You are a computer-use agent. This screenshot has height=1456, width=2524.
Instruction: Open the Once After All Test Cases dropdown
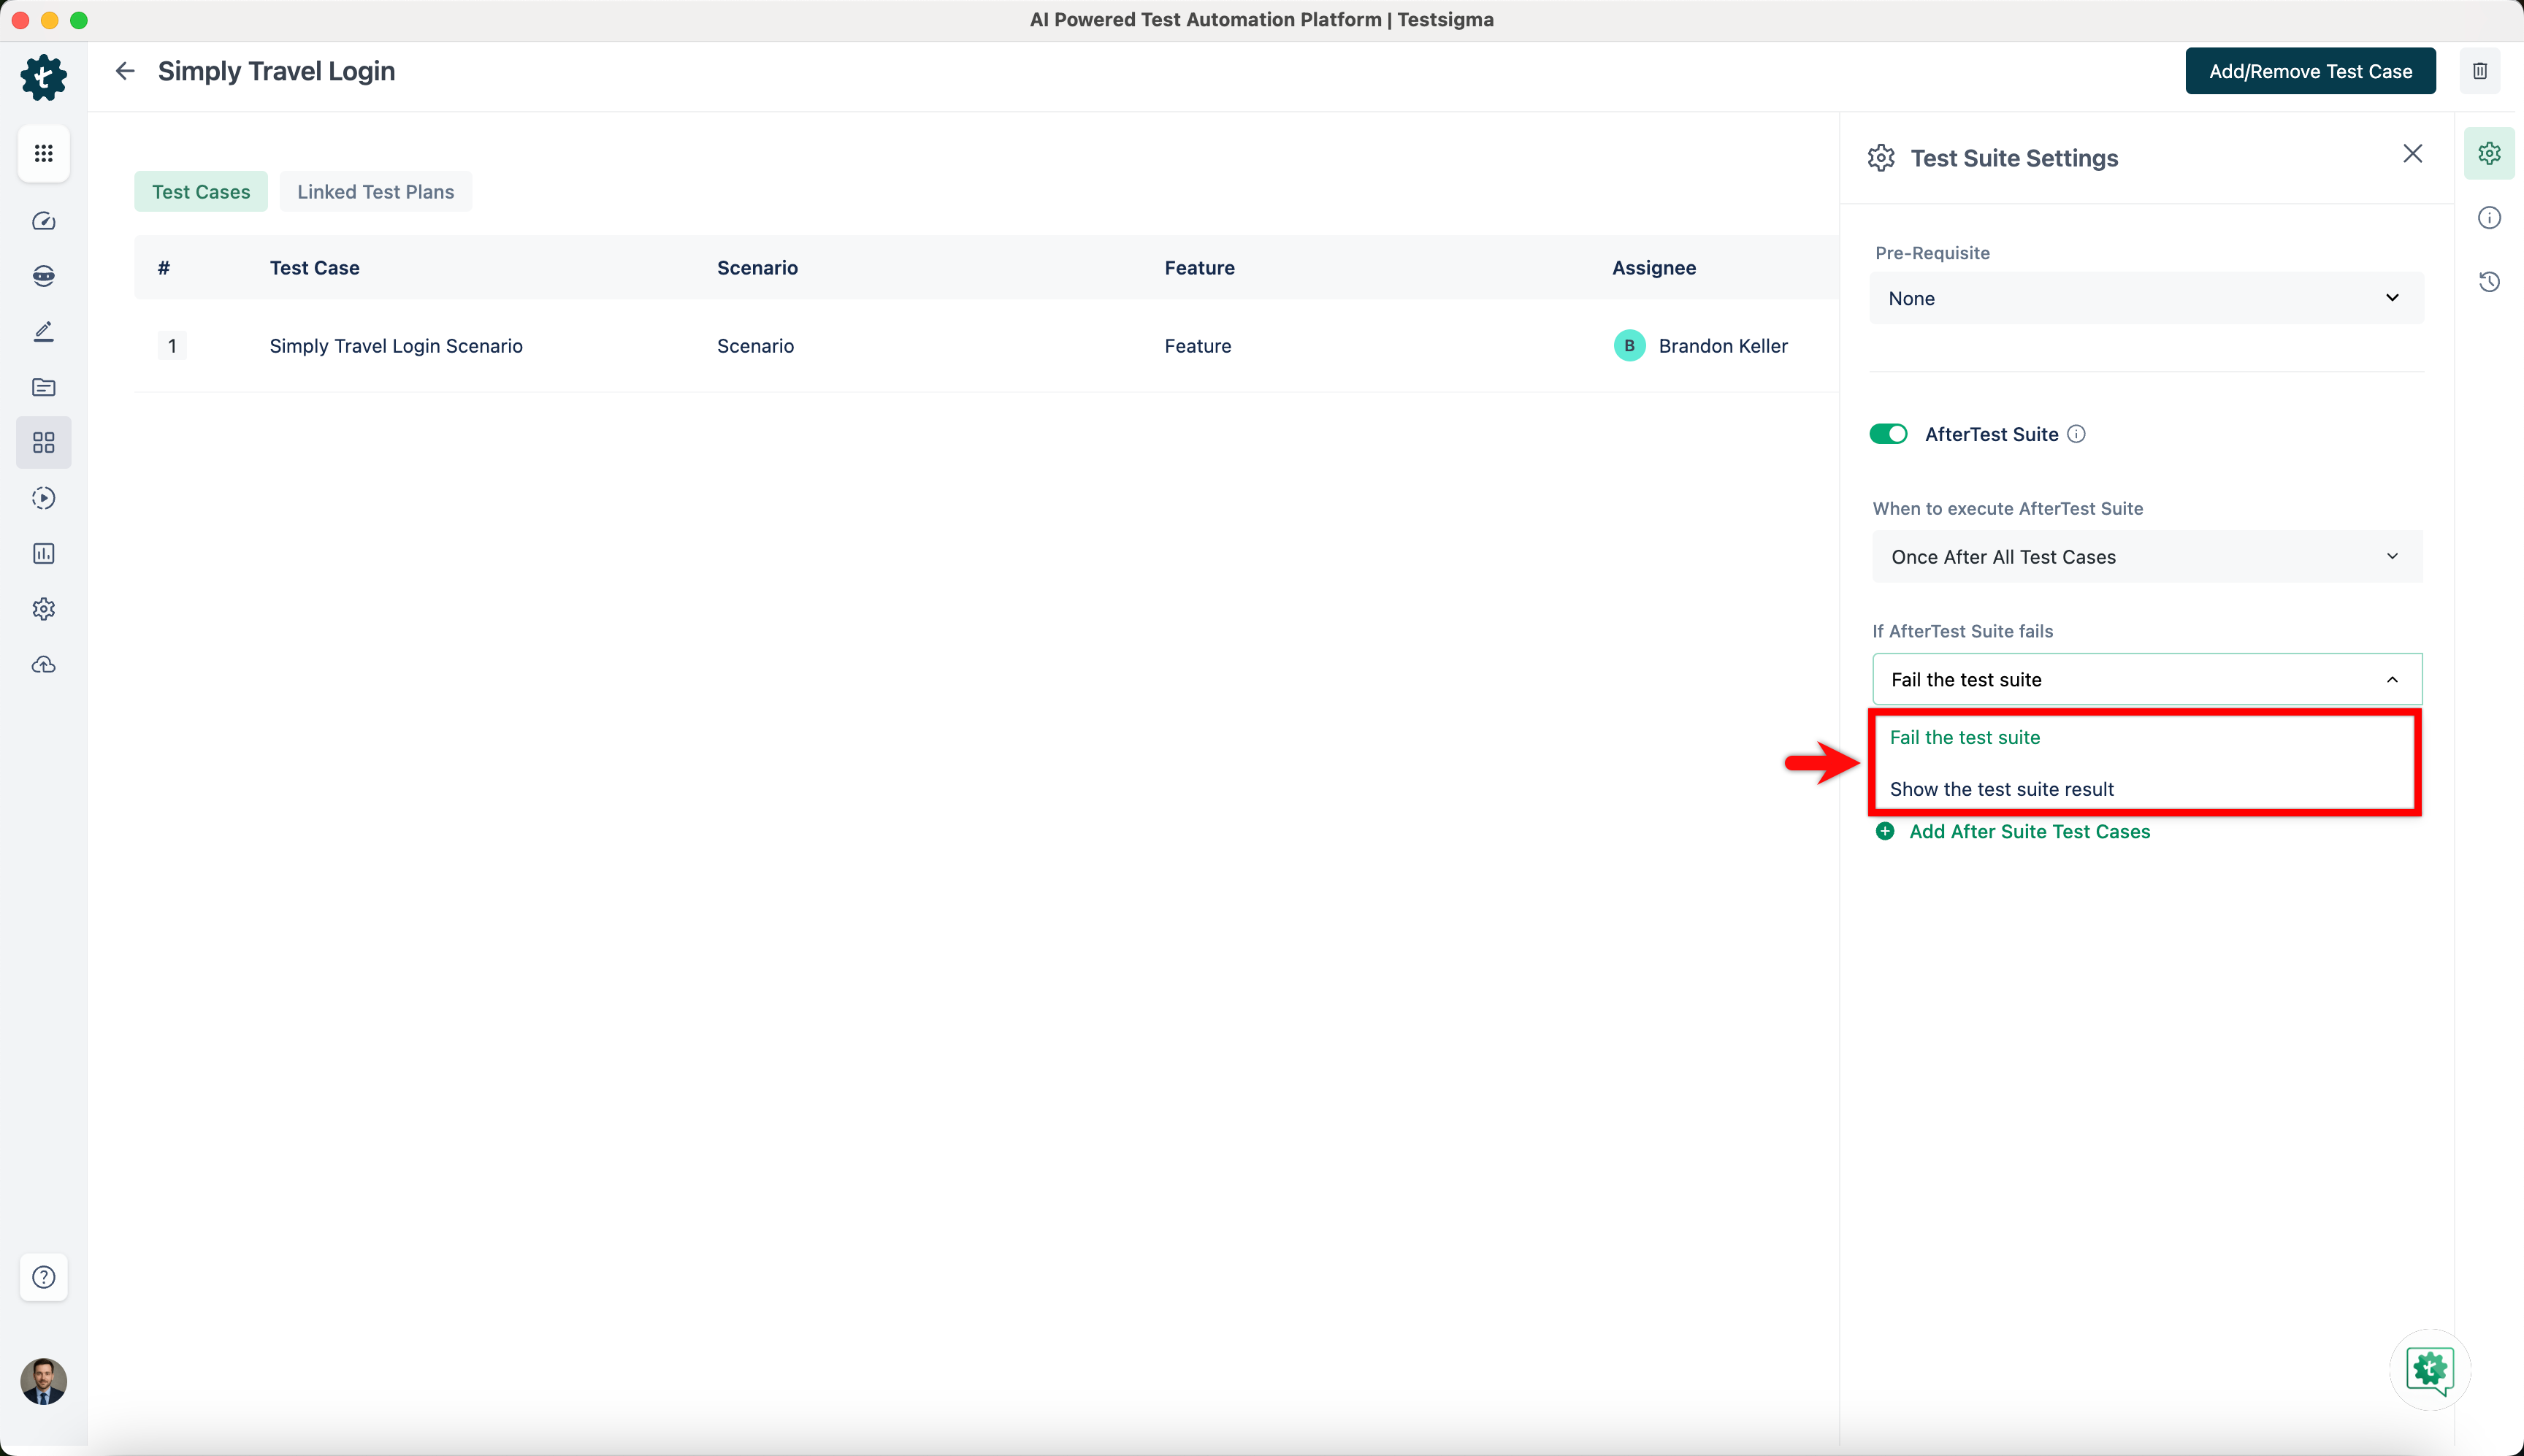click(x=2146, y=557)
